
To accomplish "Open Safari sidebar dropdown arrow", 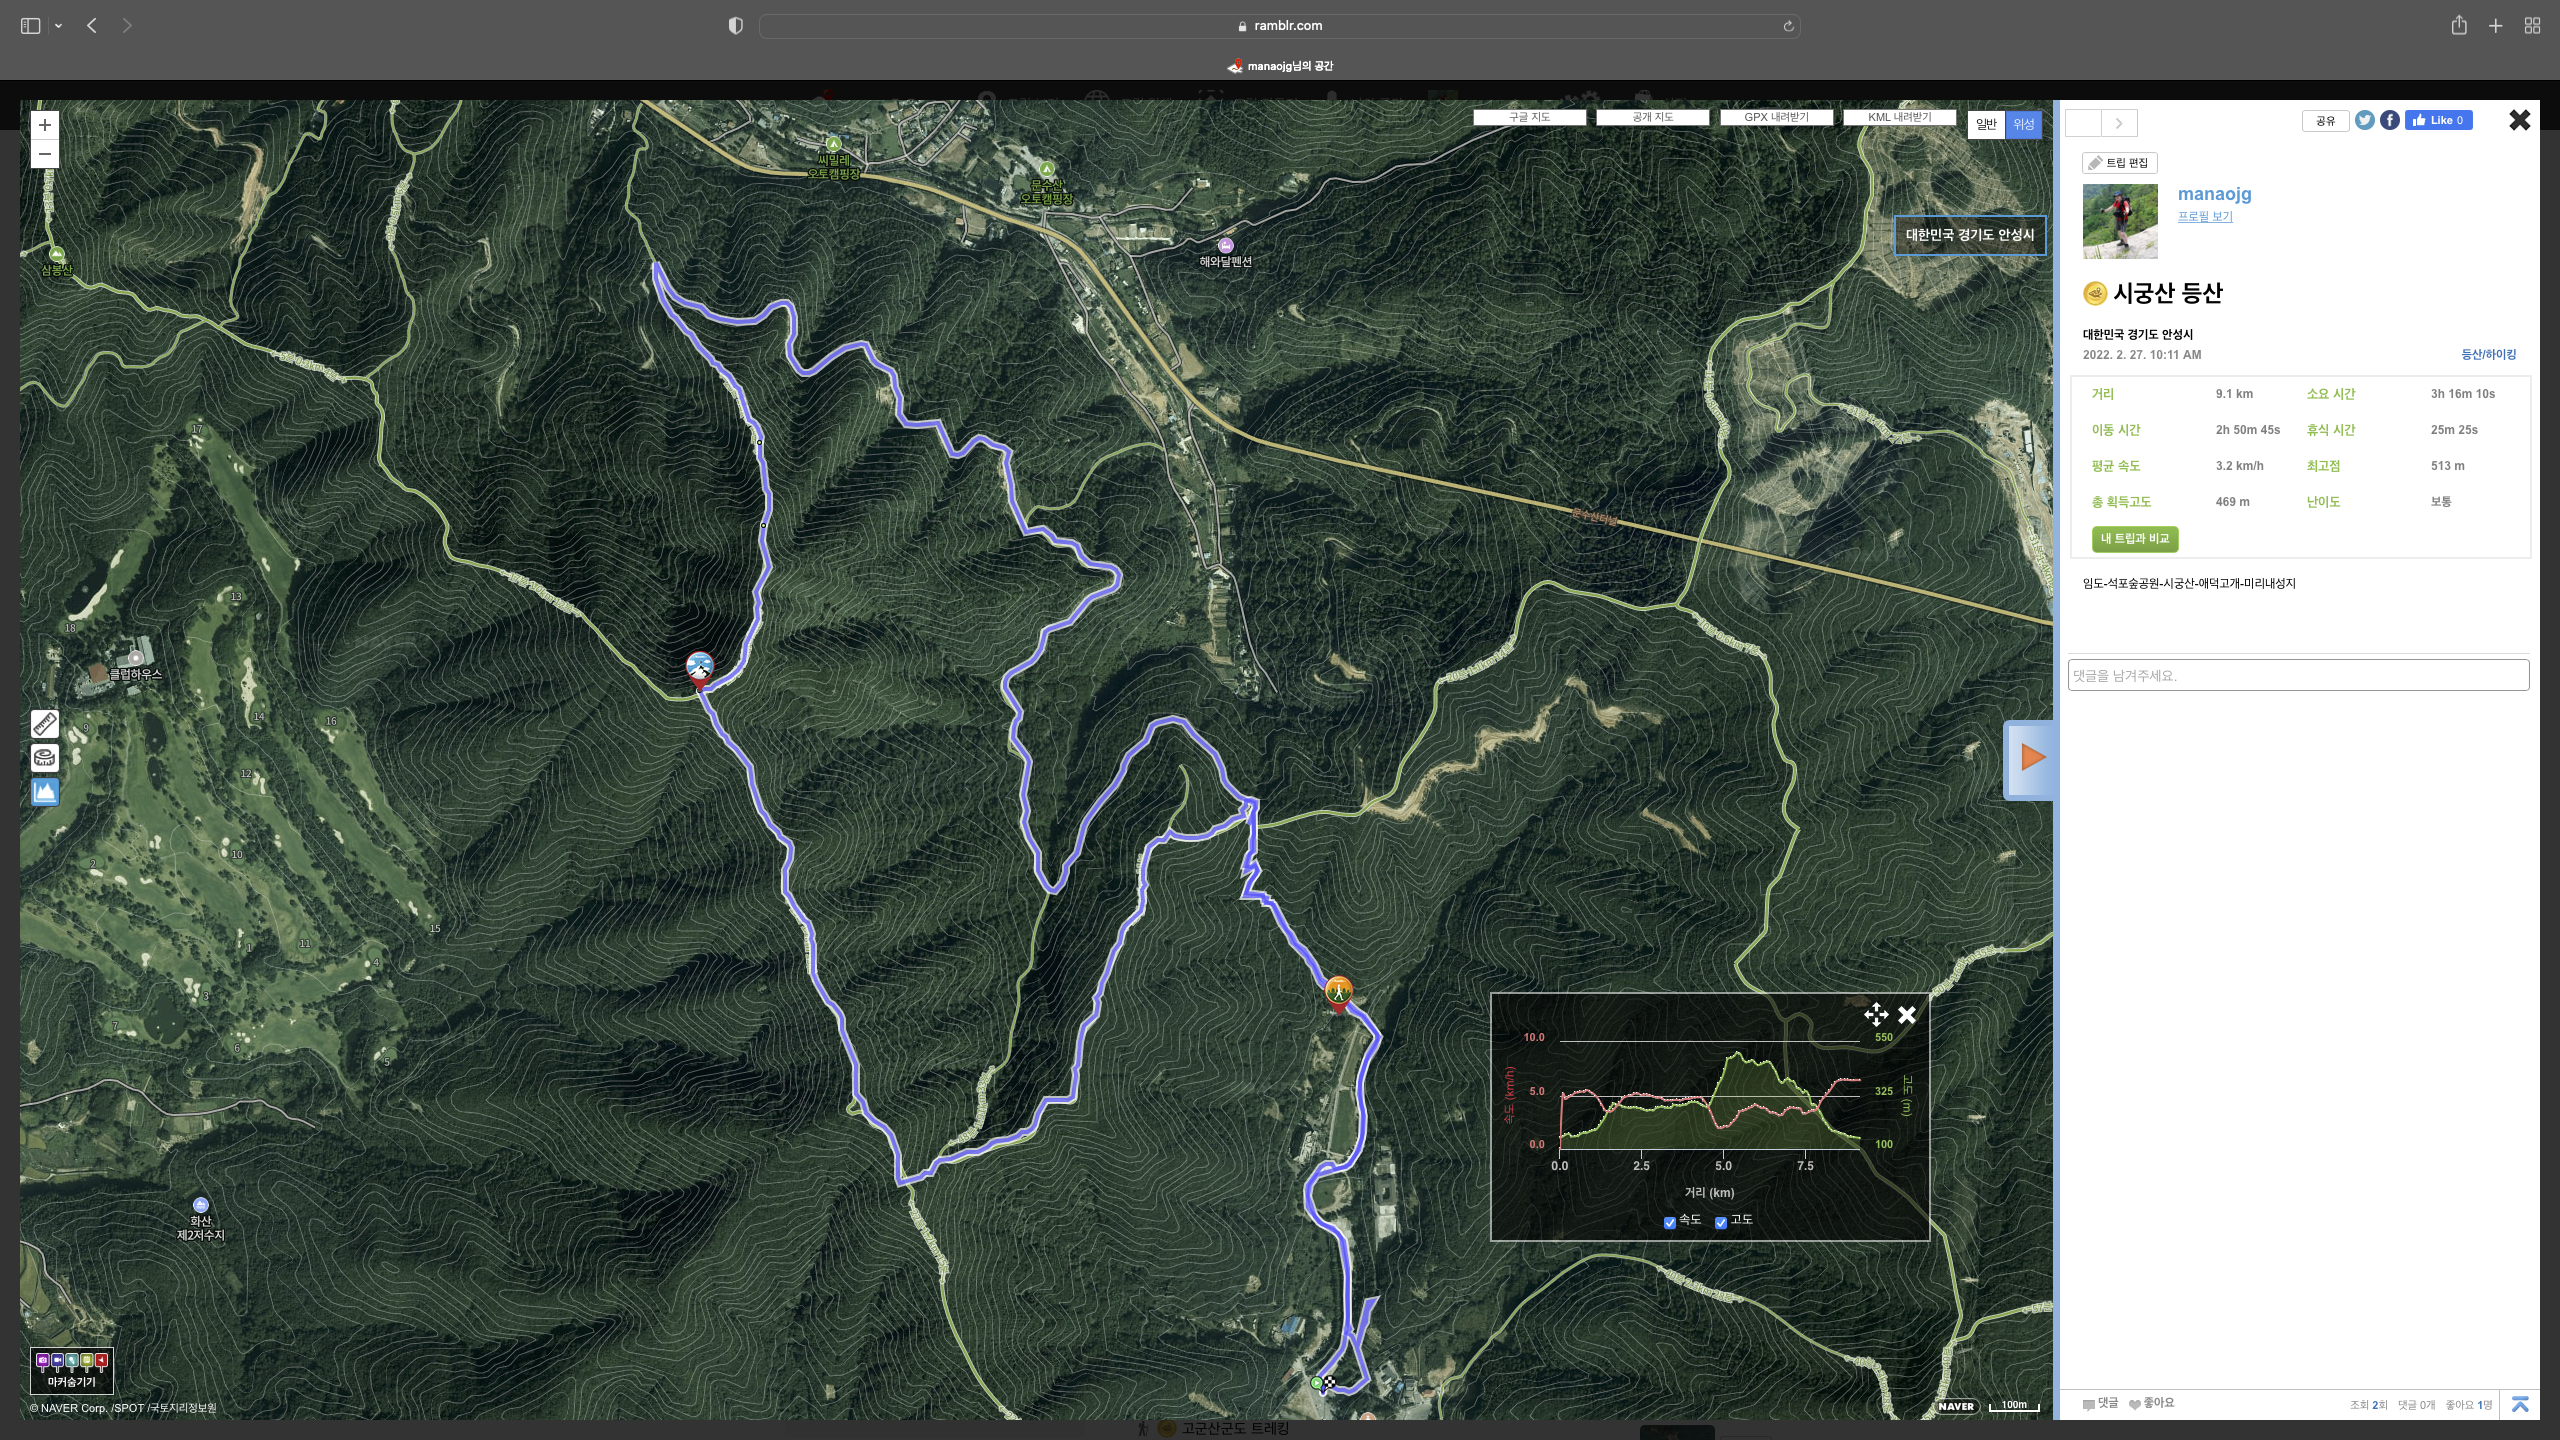I will pyautogui.click(x=58, y=26).
